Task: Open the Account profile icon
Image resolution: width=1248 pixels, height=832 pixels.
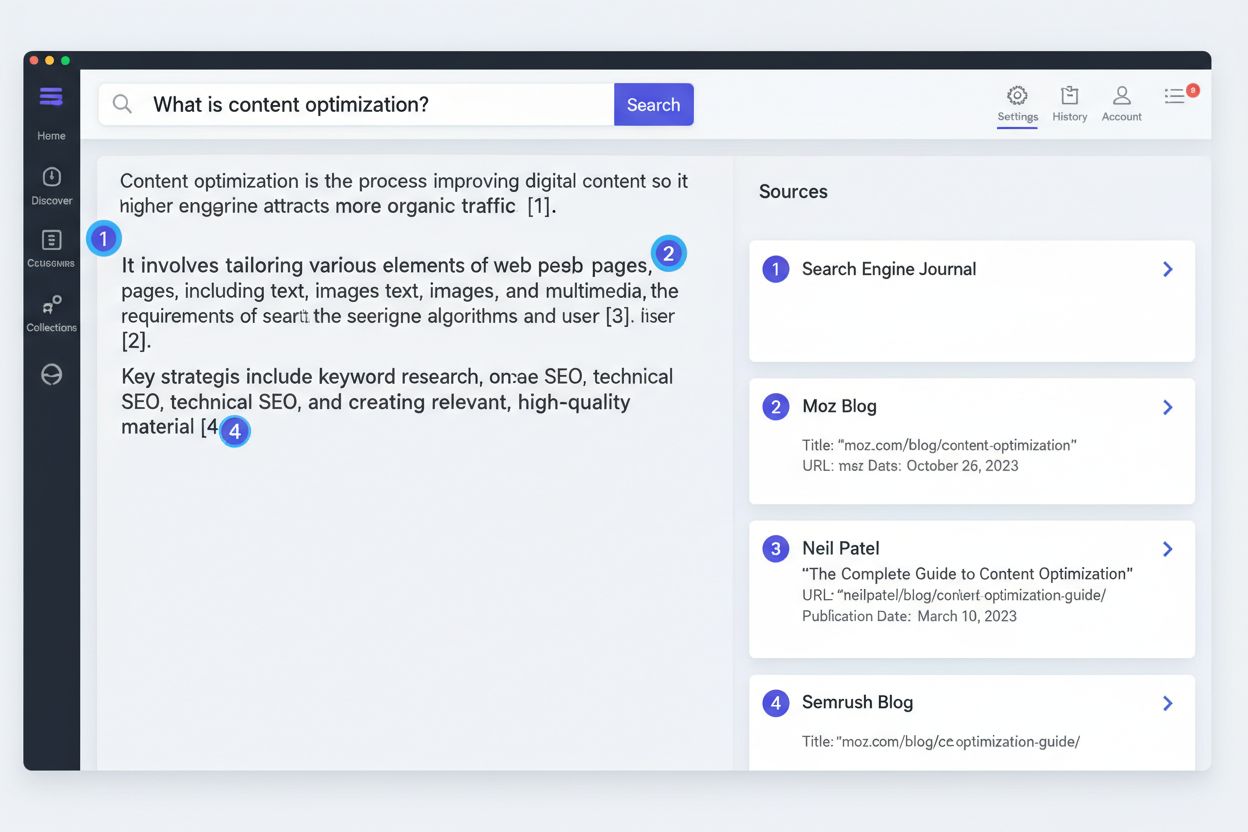Action: point(1121,95)
